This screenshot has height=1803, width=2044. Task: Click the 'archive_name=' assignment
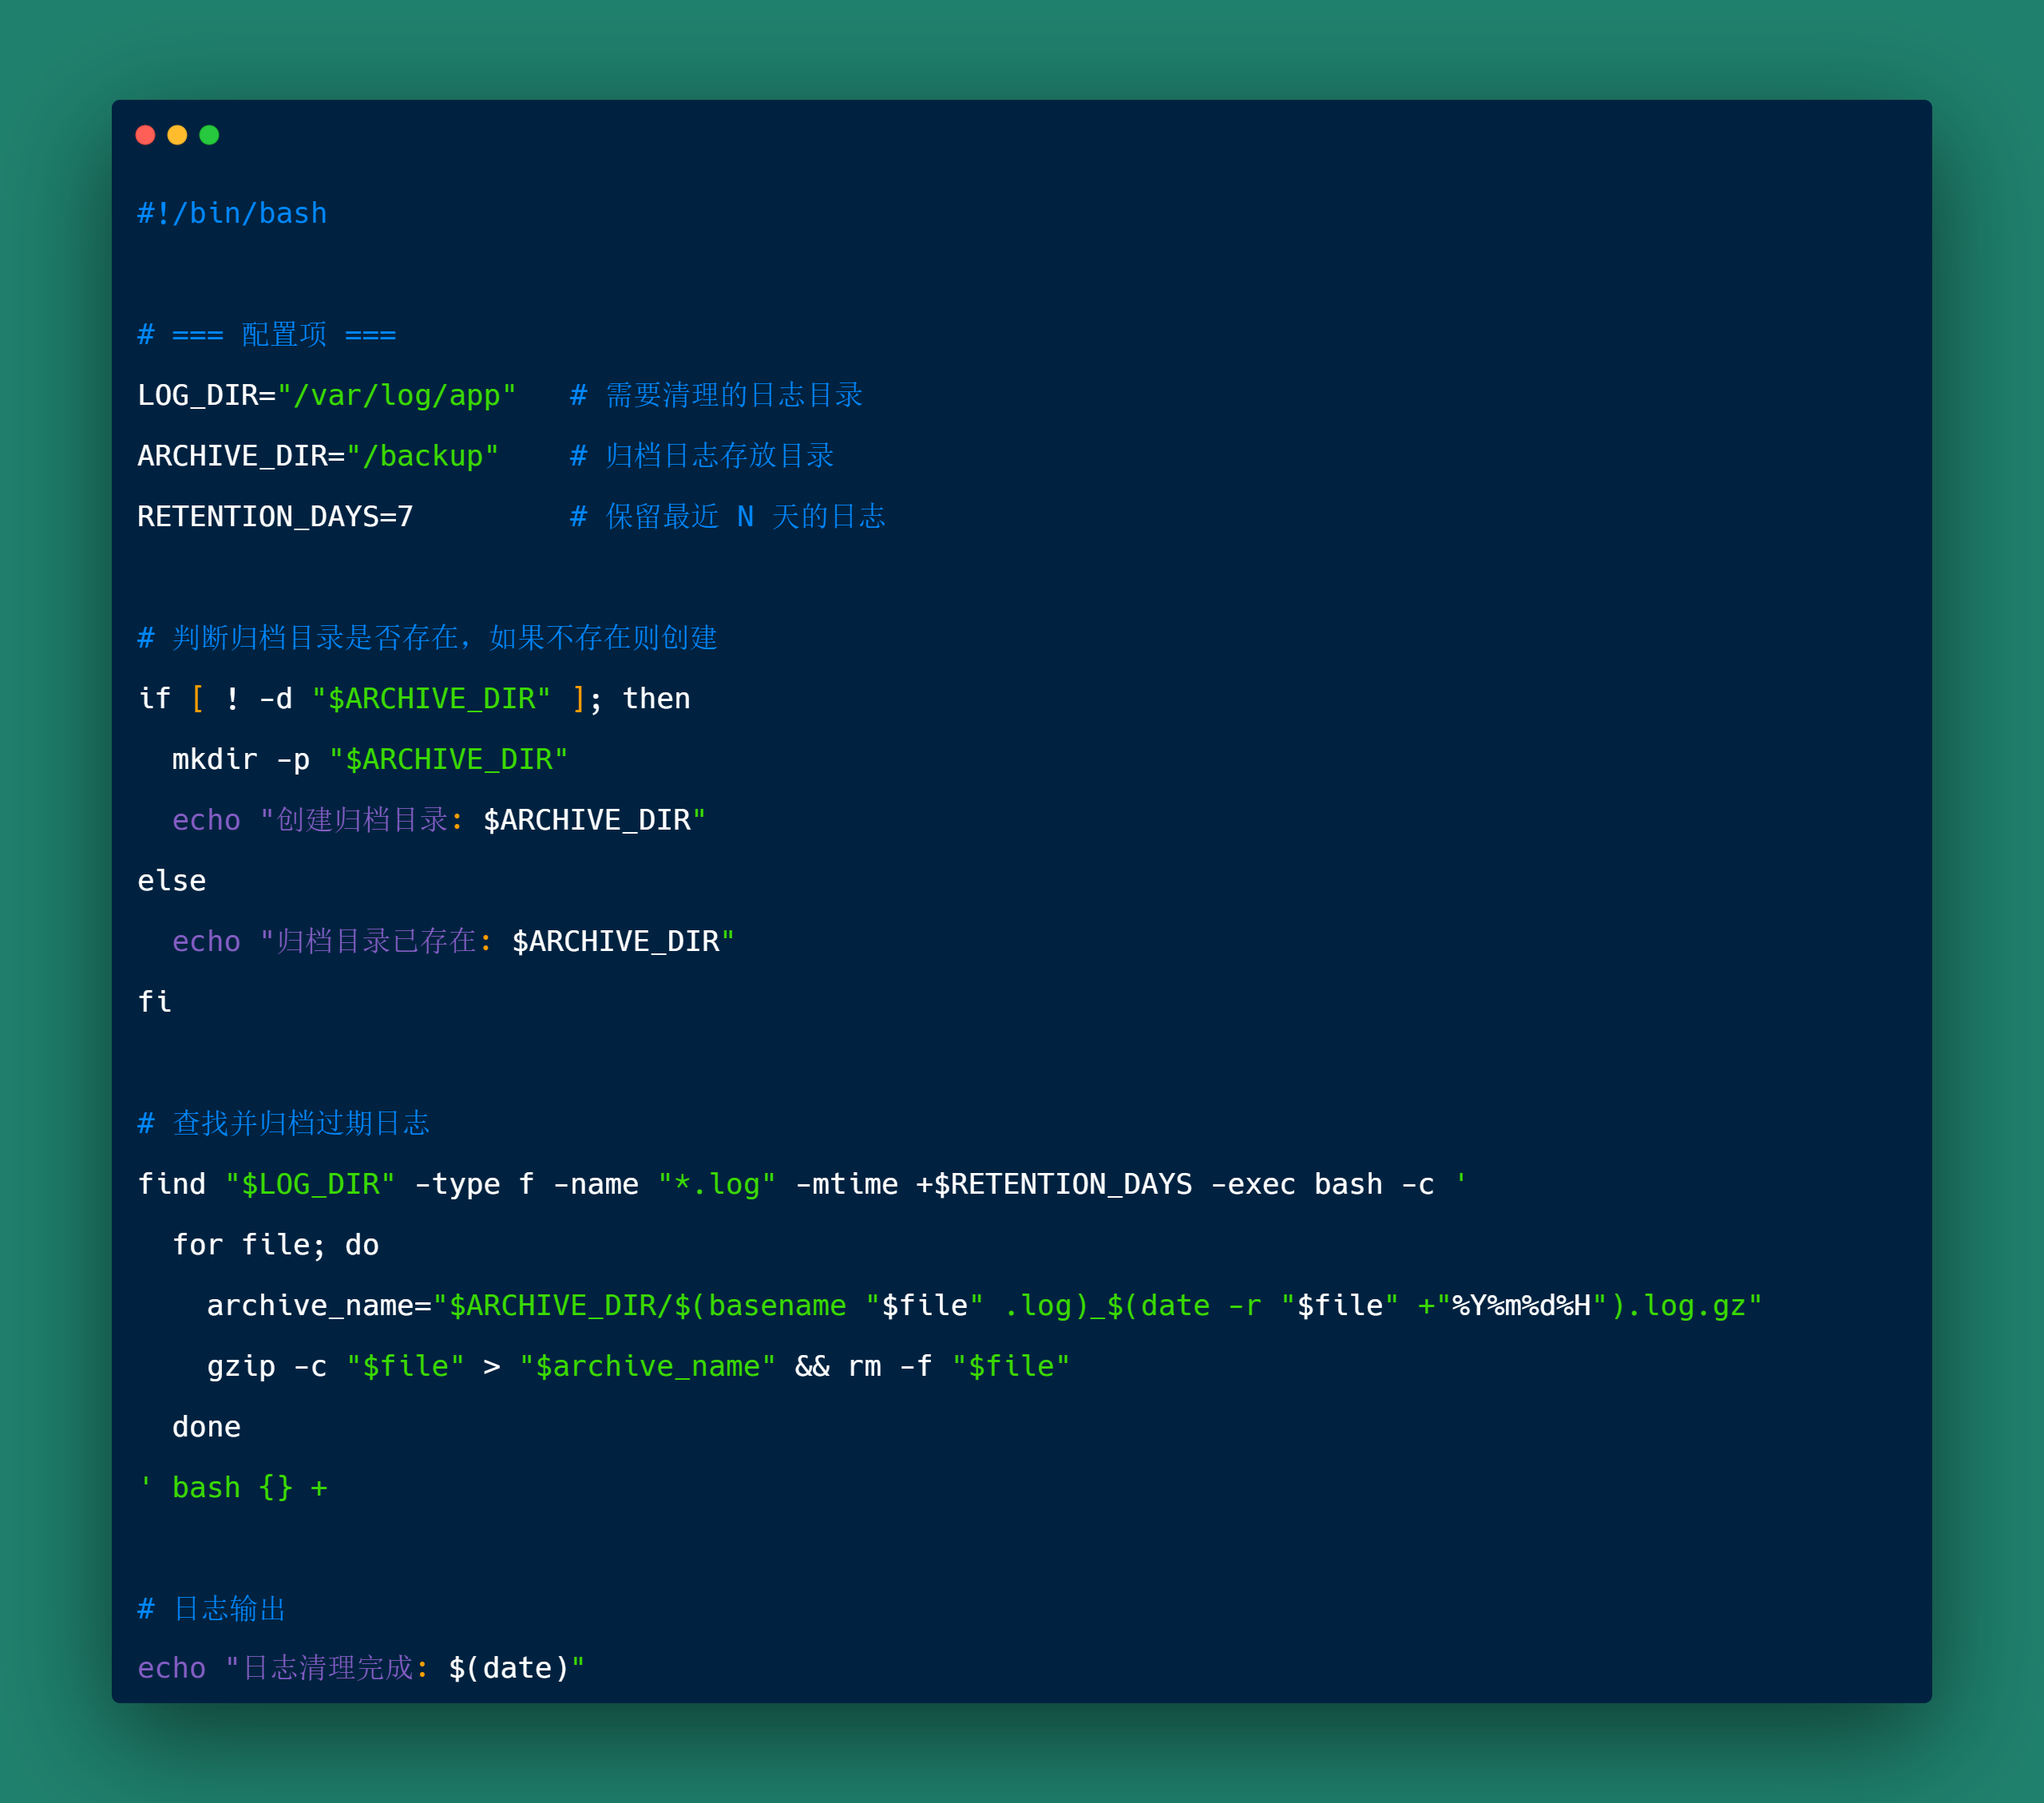[319, 1306]
